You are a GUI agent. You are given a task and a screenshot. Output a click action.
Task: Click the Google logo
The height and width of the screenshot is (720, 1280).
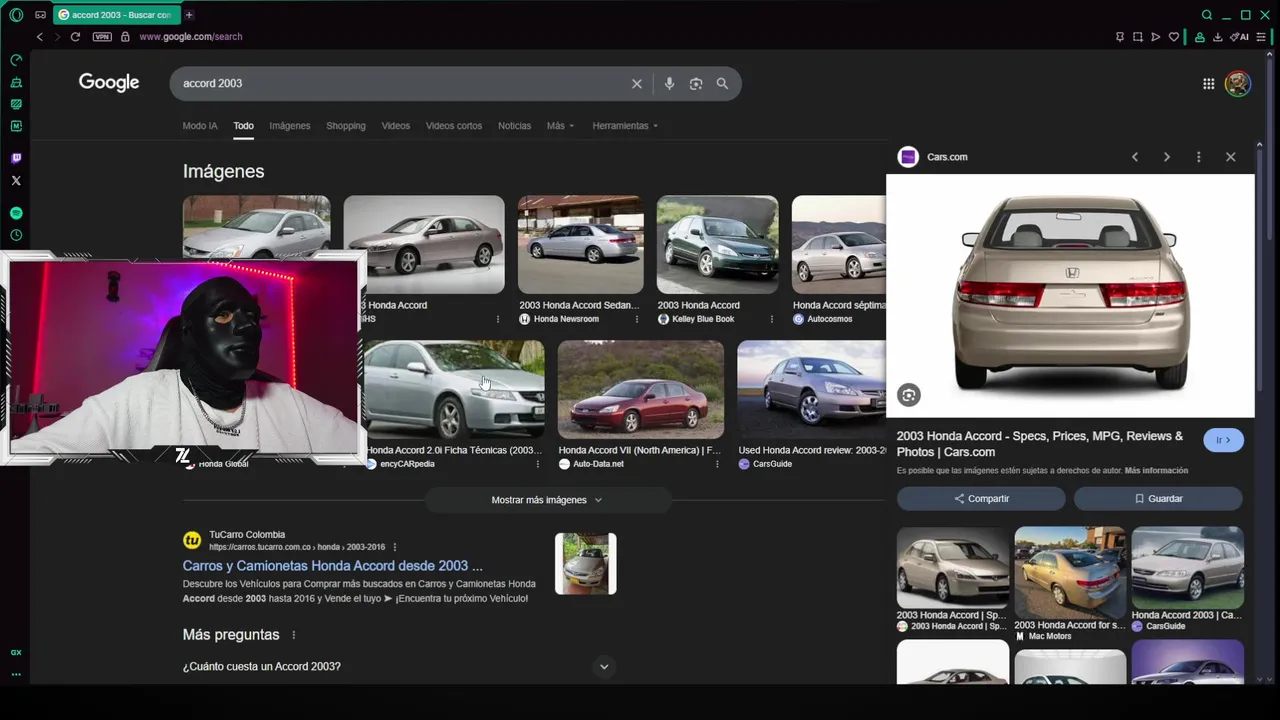coord(109,83)
